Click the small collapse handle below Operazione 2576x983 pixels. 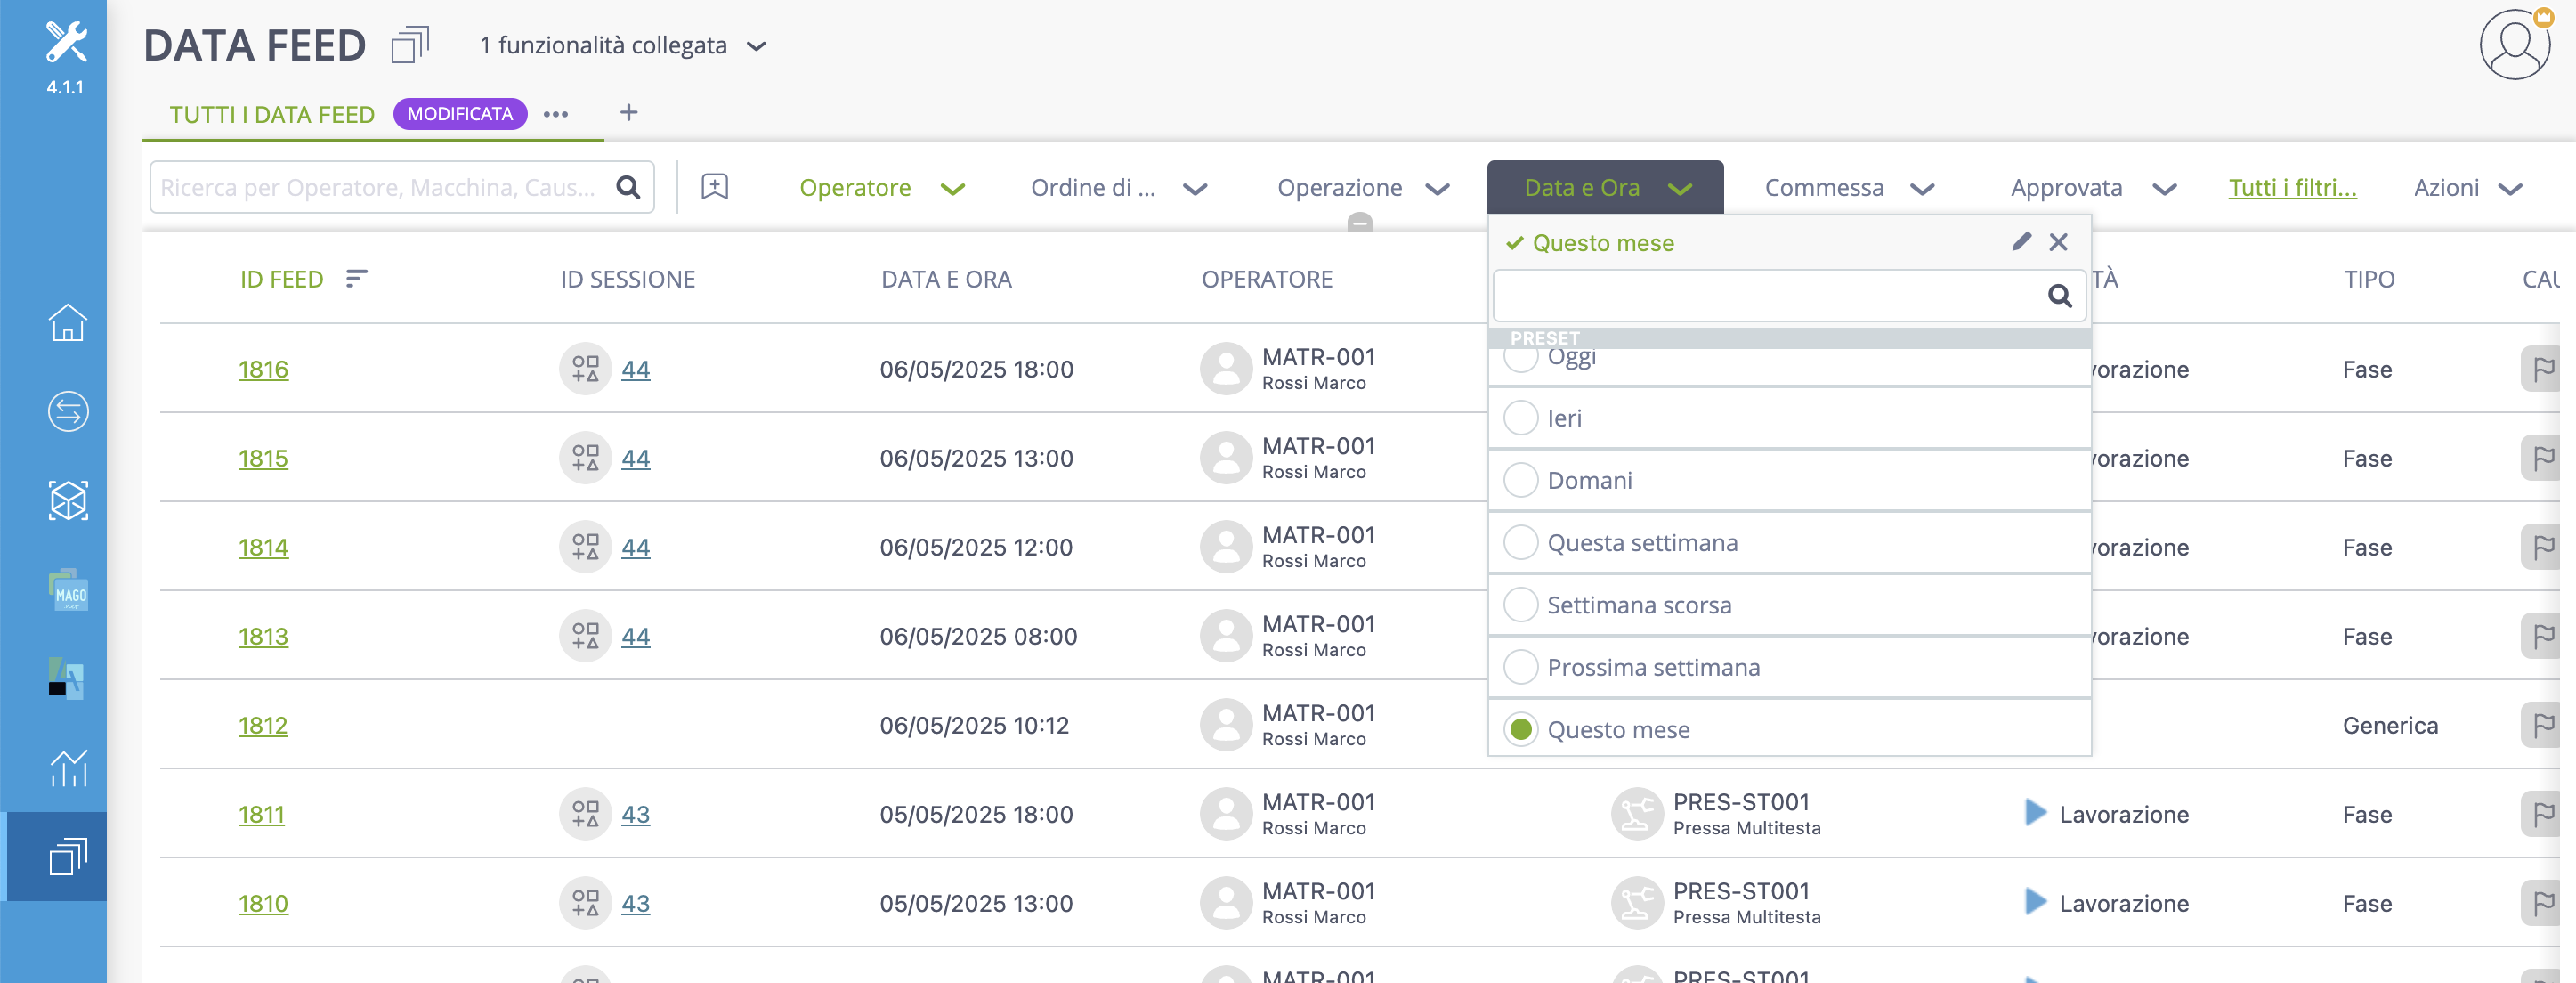(1359, 222)
